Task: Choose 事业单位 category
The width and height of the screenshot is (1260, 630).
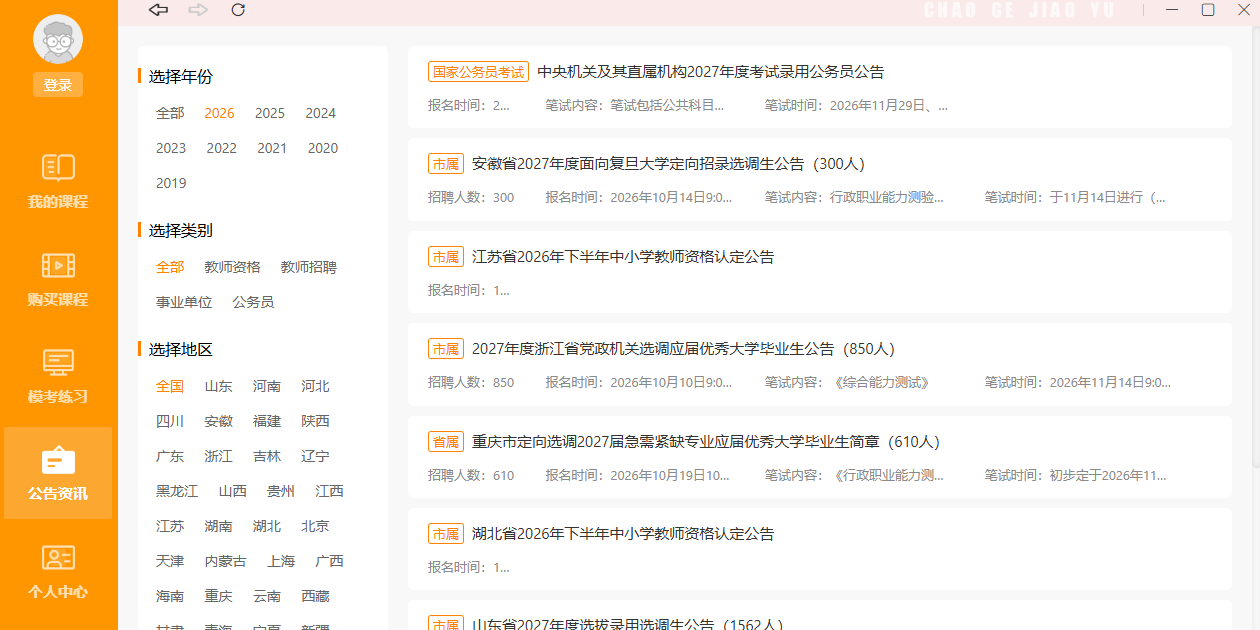Action: pyautogui.click(x=184, y=302)
